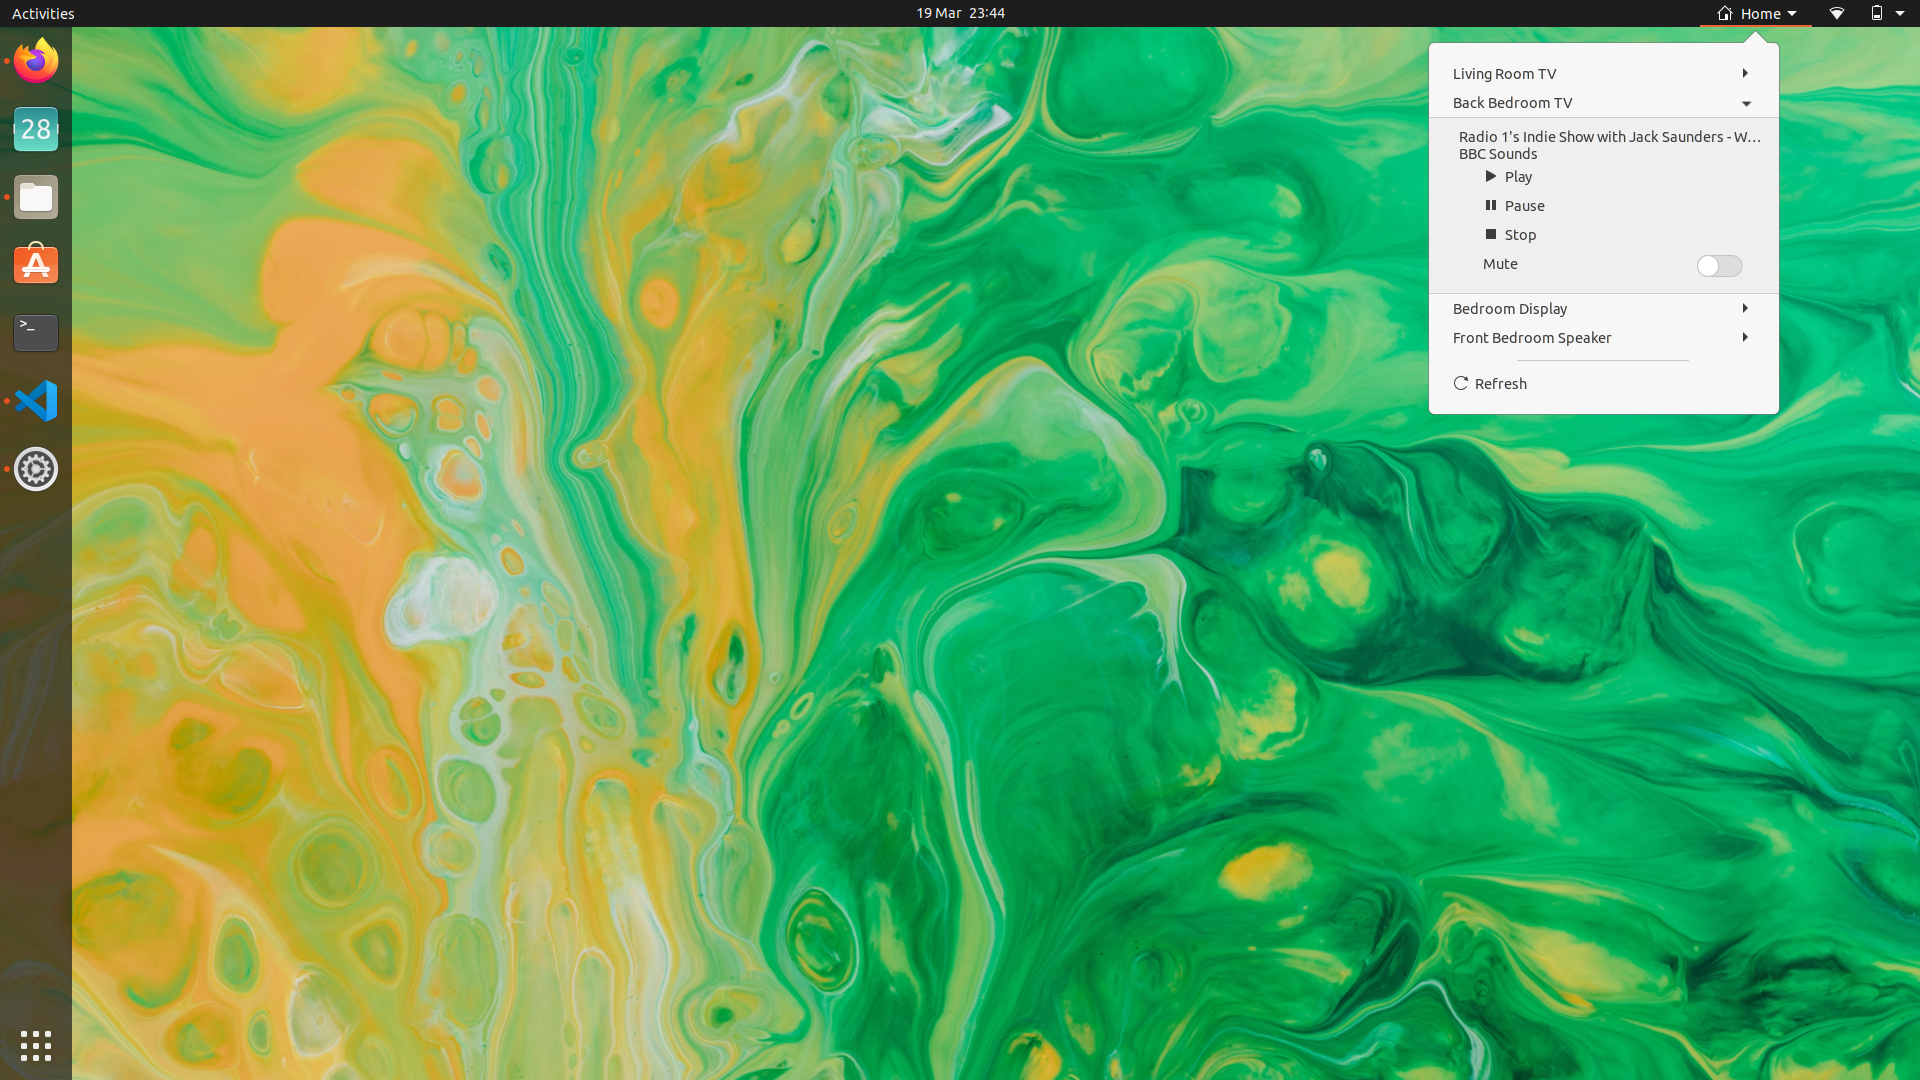Expand Bedroom Display submenu arrow
1920x1080 pixels.
(1744, 308)
